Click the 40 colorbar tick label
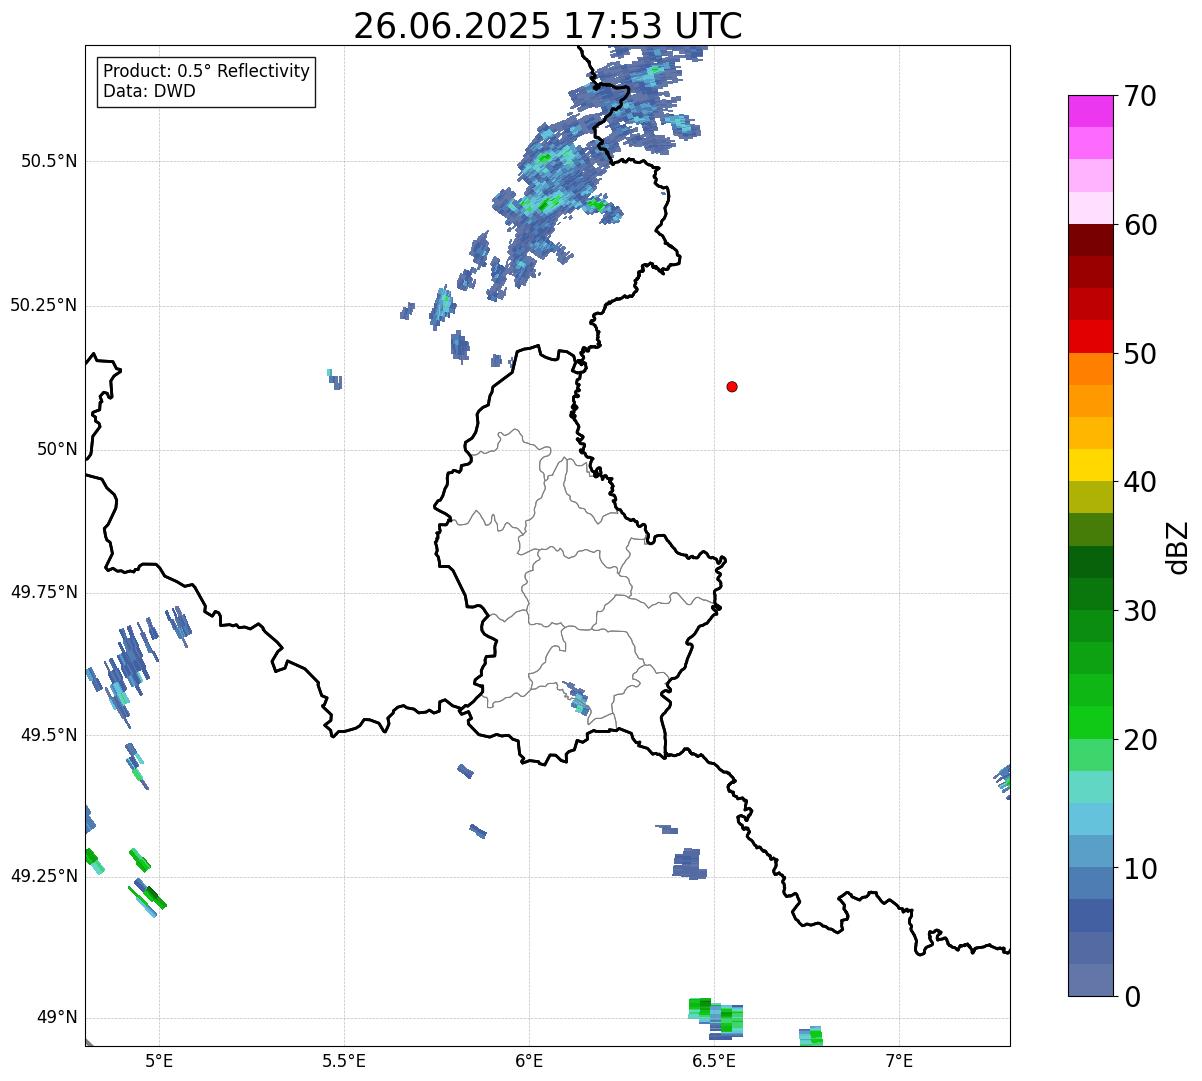 (x=1140, y=482)
